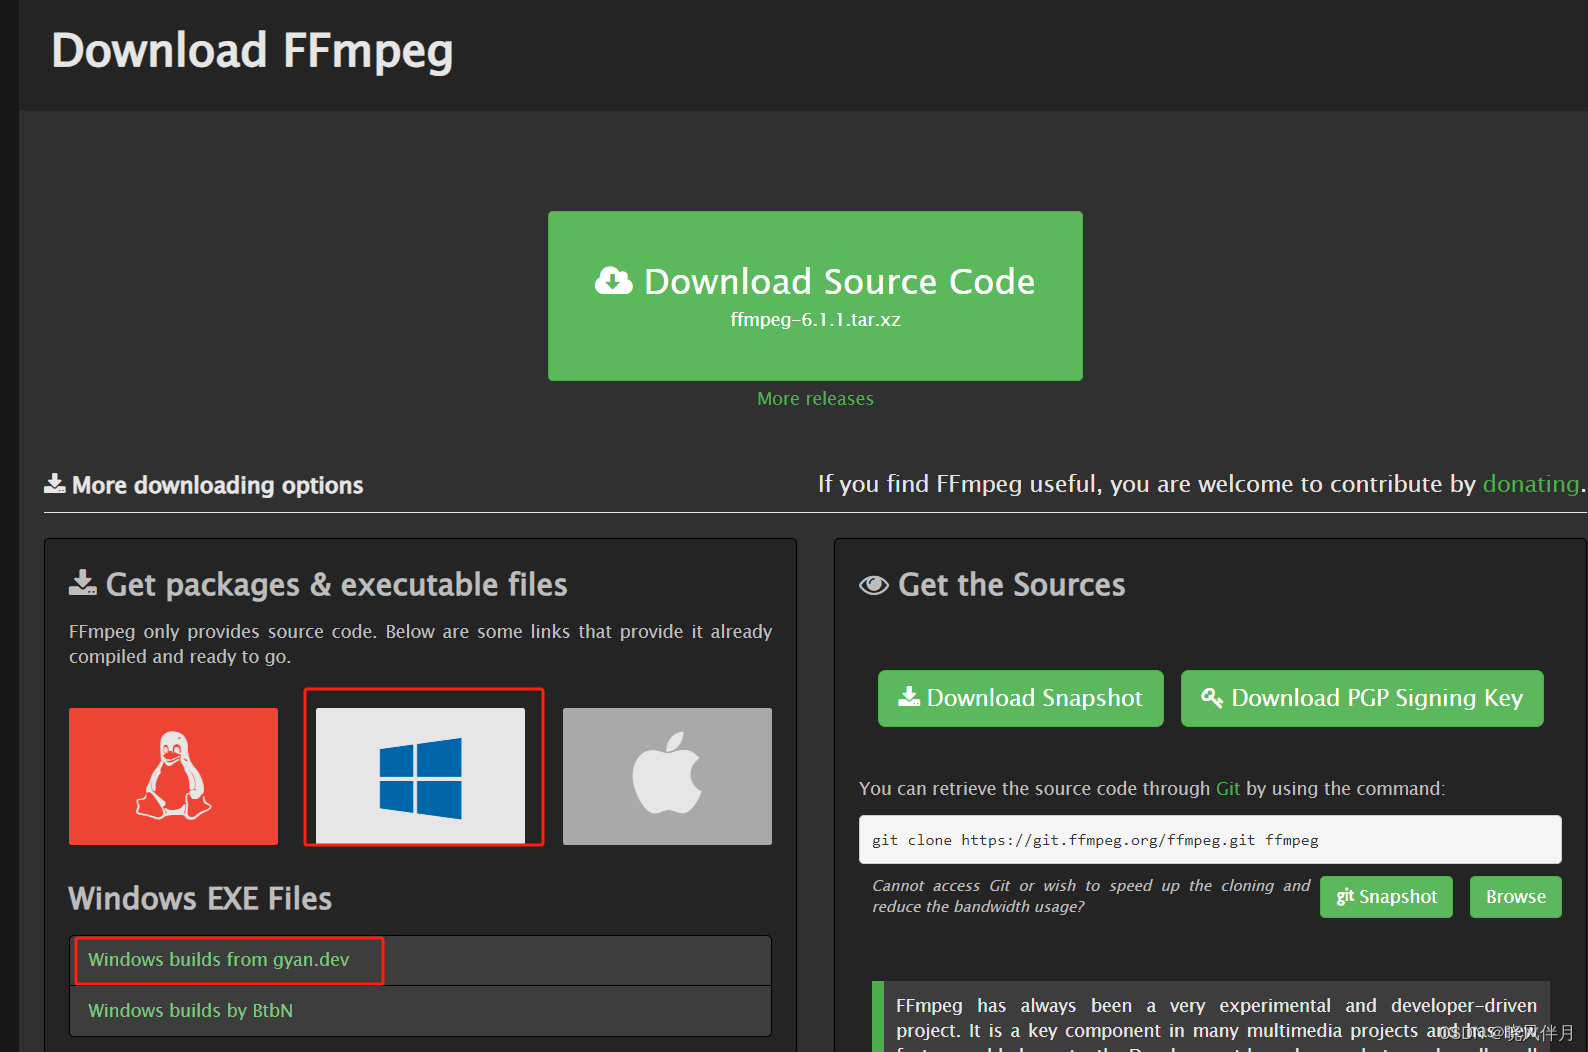Click the Download Source Code button
Image resolution: width=1588 pixels, height=1052 pixels.
pos(815,296)
